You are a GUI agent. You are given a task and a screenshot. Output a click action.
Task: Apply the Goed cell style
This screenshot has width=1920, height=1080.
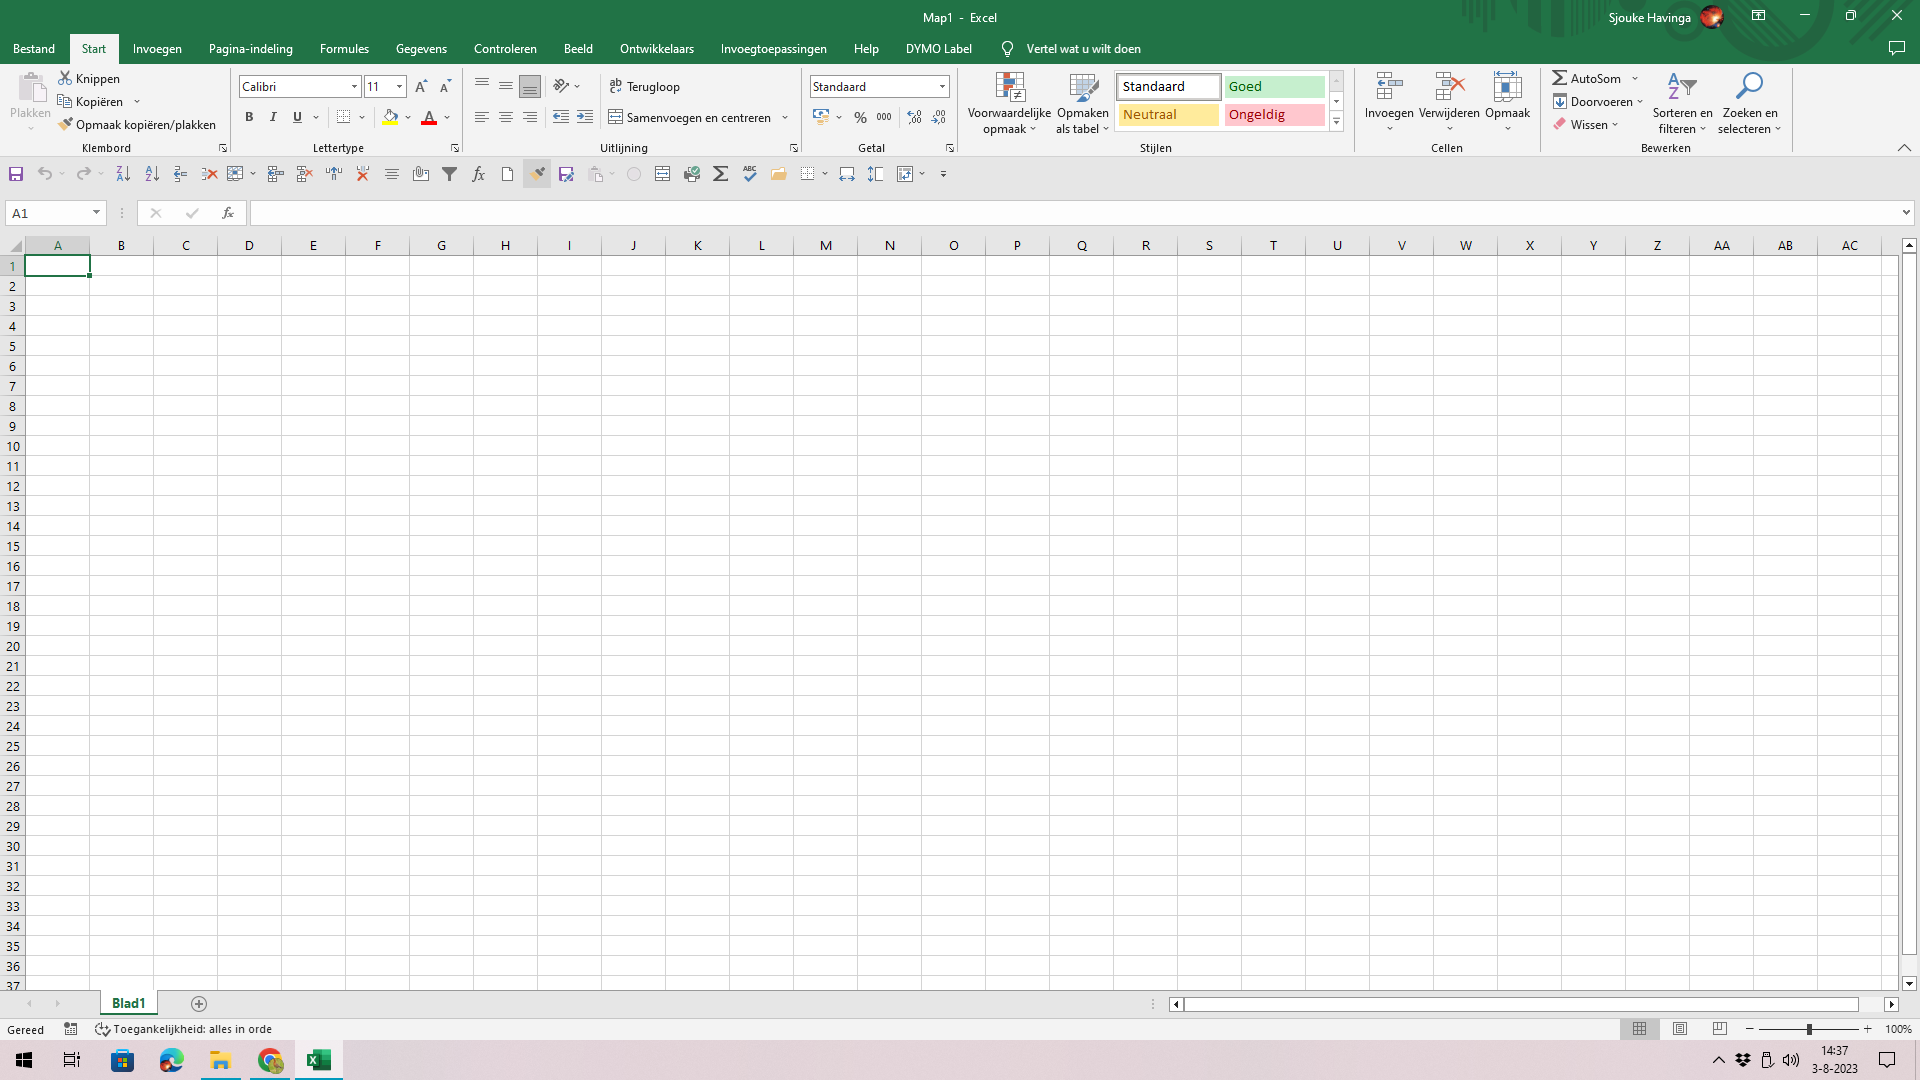1274,87
